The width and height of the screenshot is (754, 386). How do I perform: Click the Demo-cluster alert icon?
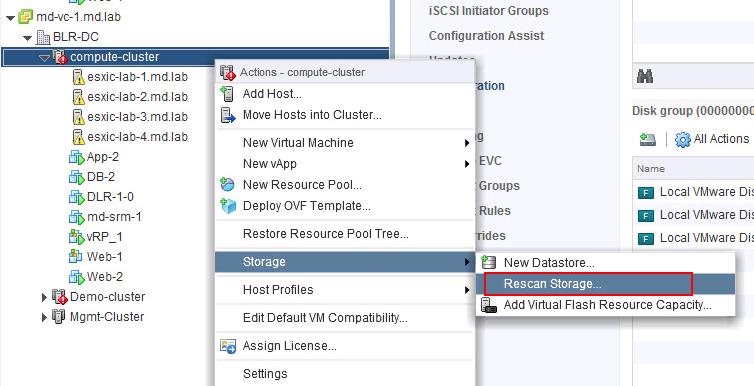[x=60, y=297]
